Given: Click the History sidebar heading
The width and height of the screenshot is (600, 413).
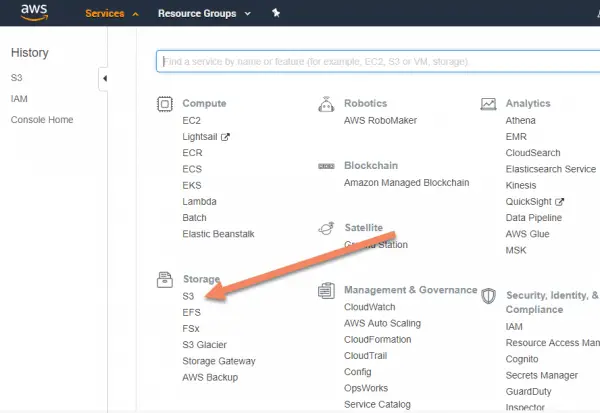Looking at the screenshot, I should point(30,52).
